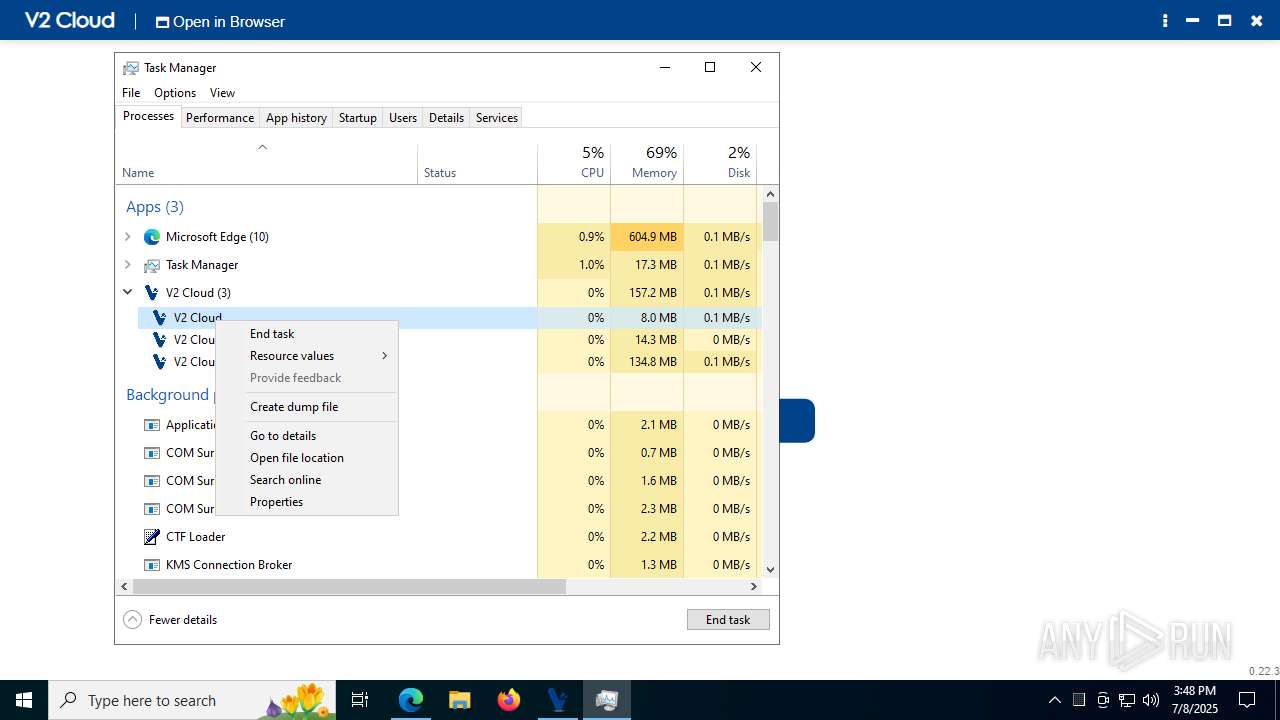
Task: Click the Task Manager row icon
Action: [152, 265]
